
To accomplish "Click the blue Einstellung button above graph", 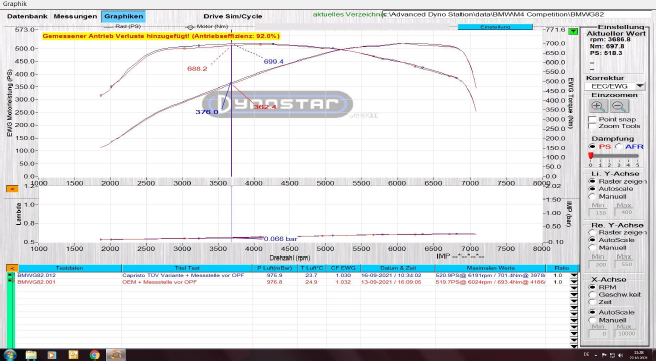I will 495,27.
